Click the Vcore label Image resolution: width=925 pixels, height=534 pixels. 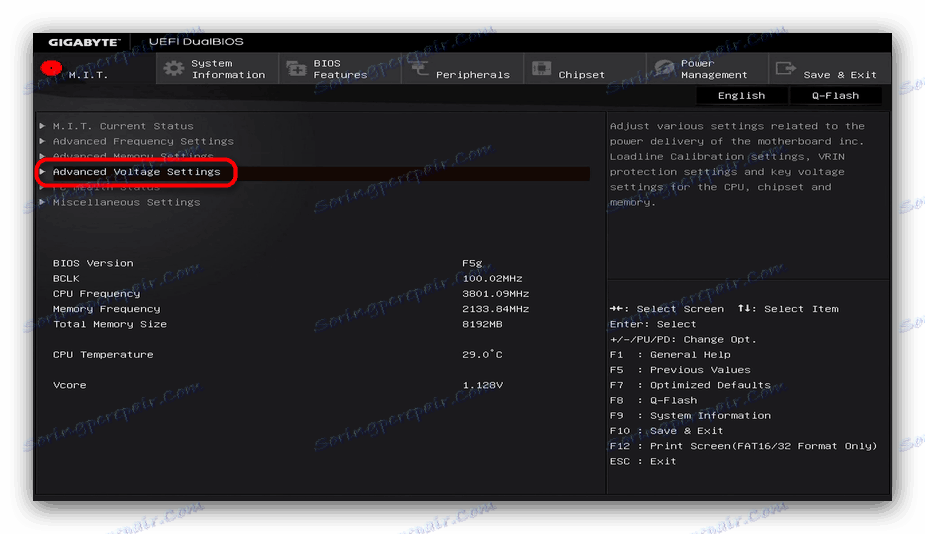[x=69, y=385]
